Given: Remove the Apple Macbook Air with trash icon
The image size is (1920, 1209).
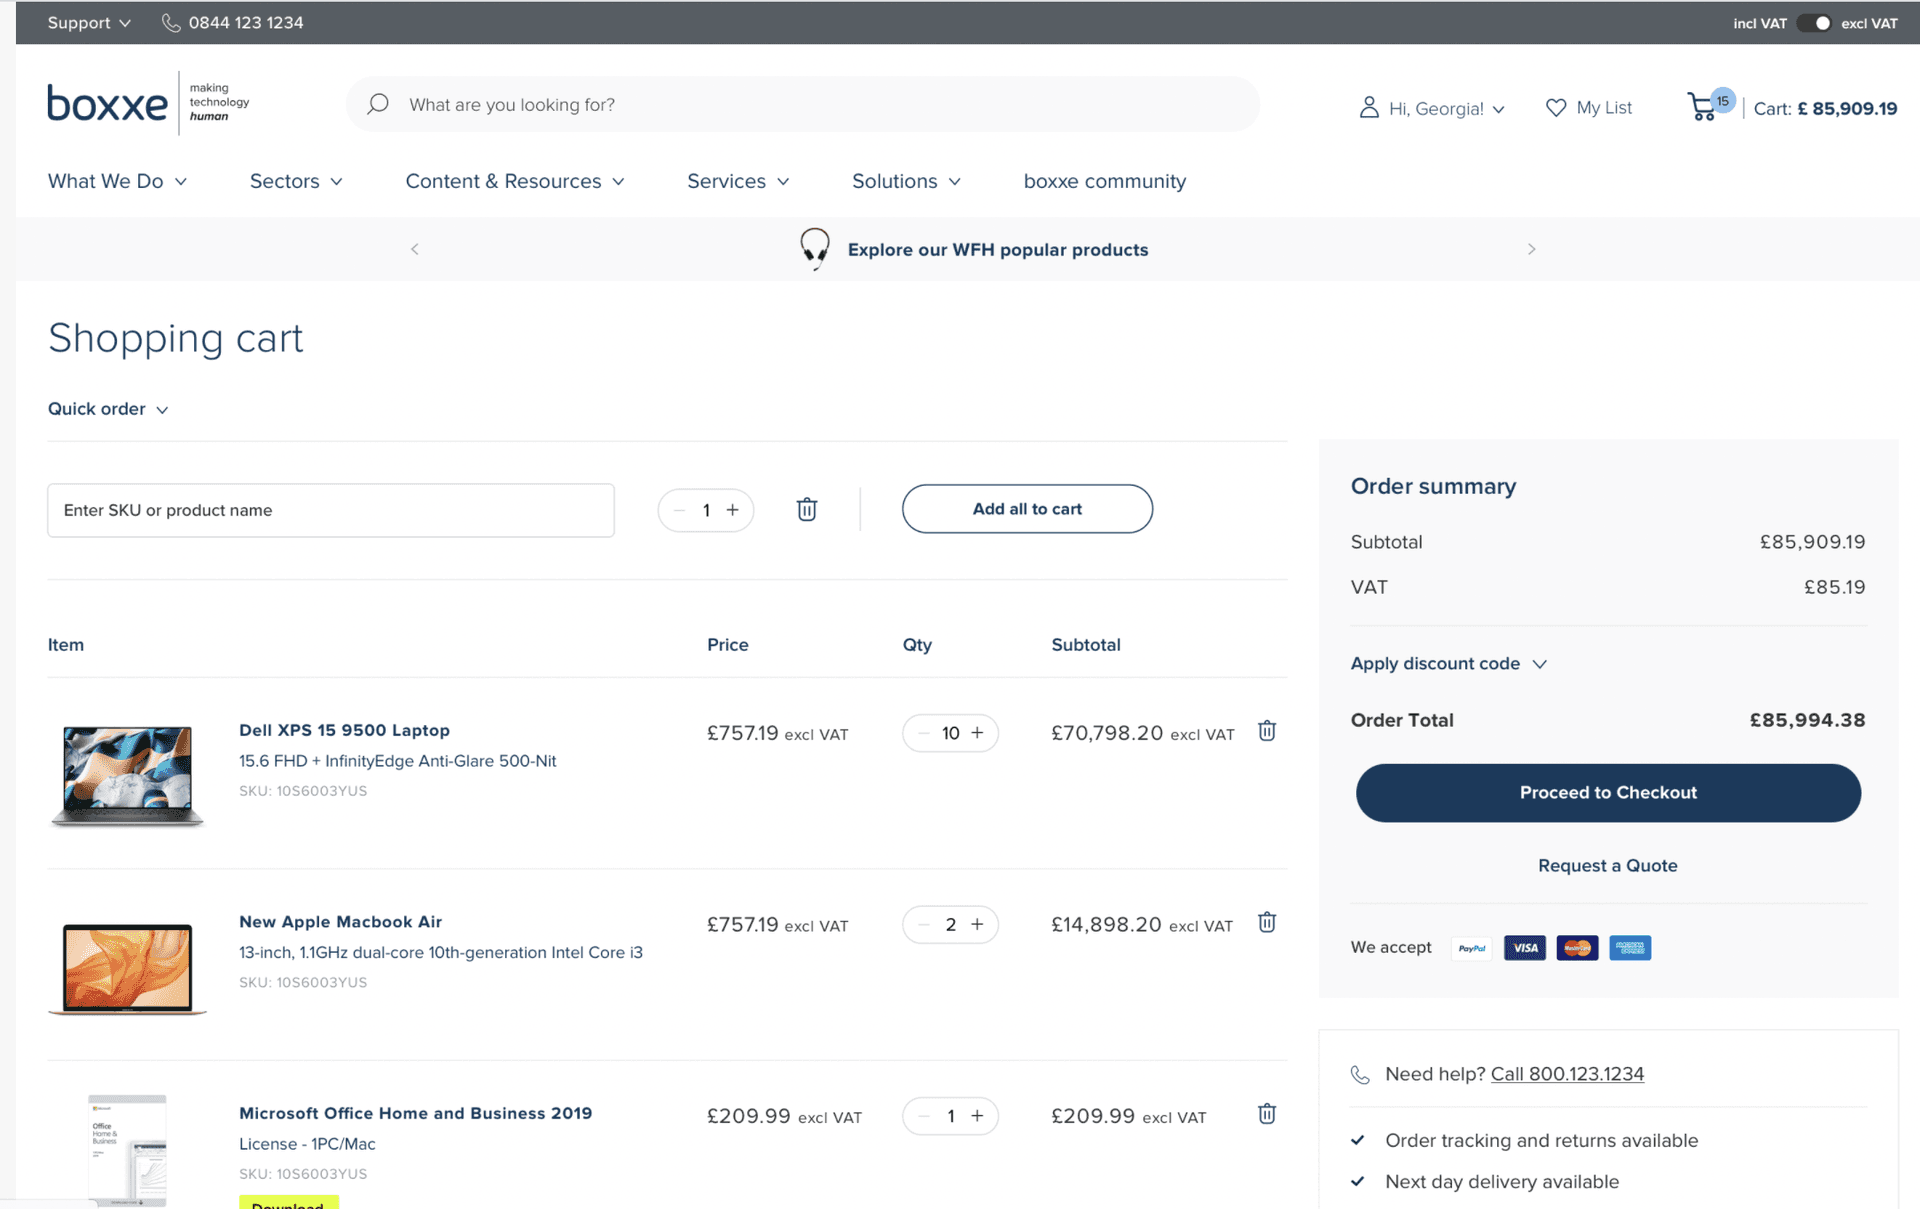Looking at the screenshot, I should [1266, 922].
